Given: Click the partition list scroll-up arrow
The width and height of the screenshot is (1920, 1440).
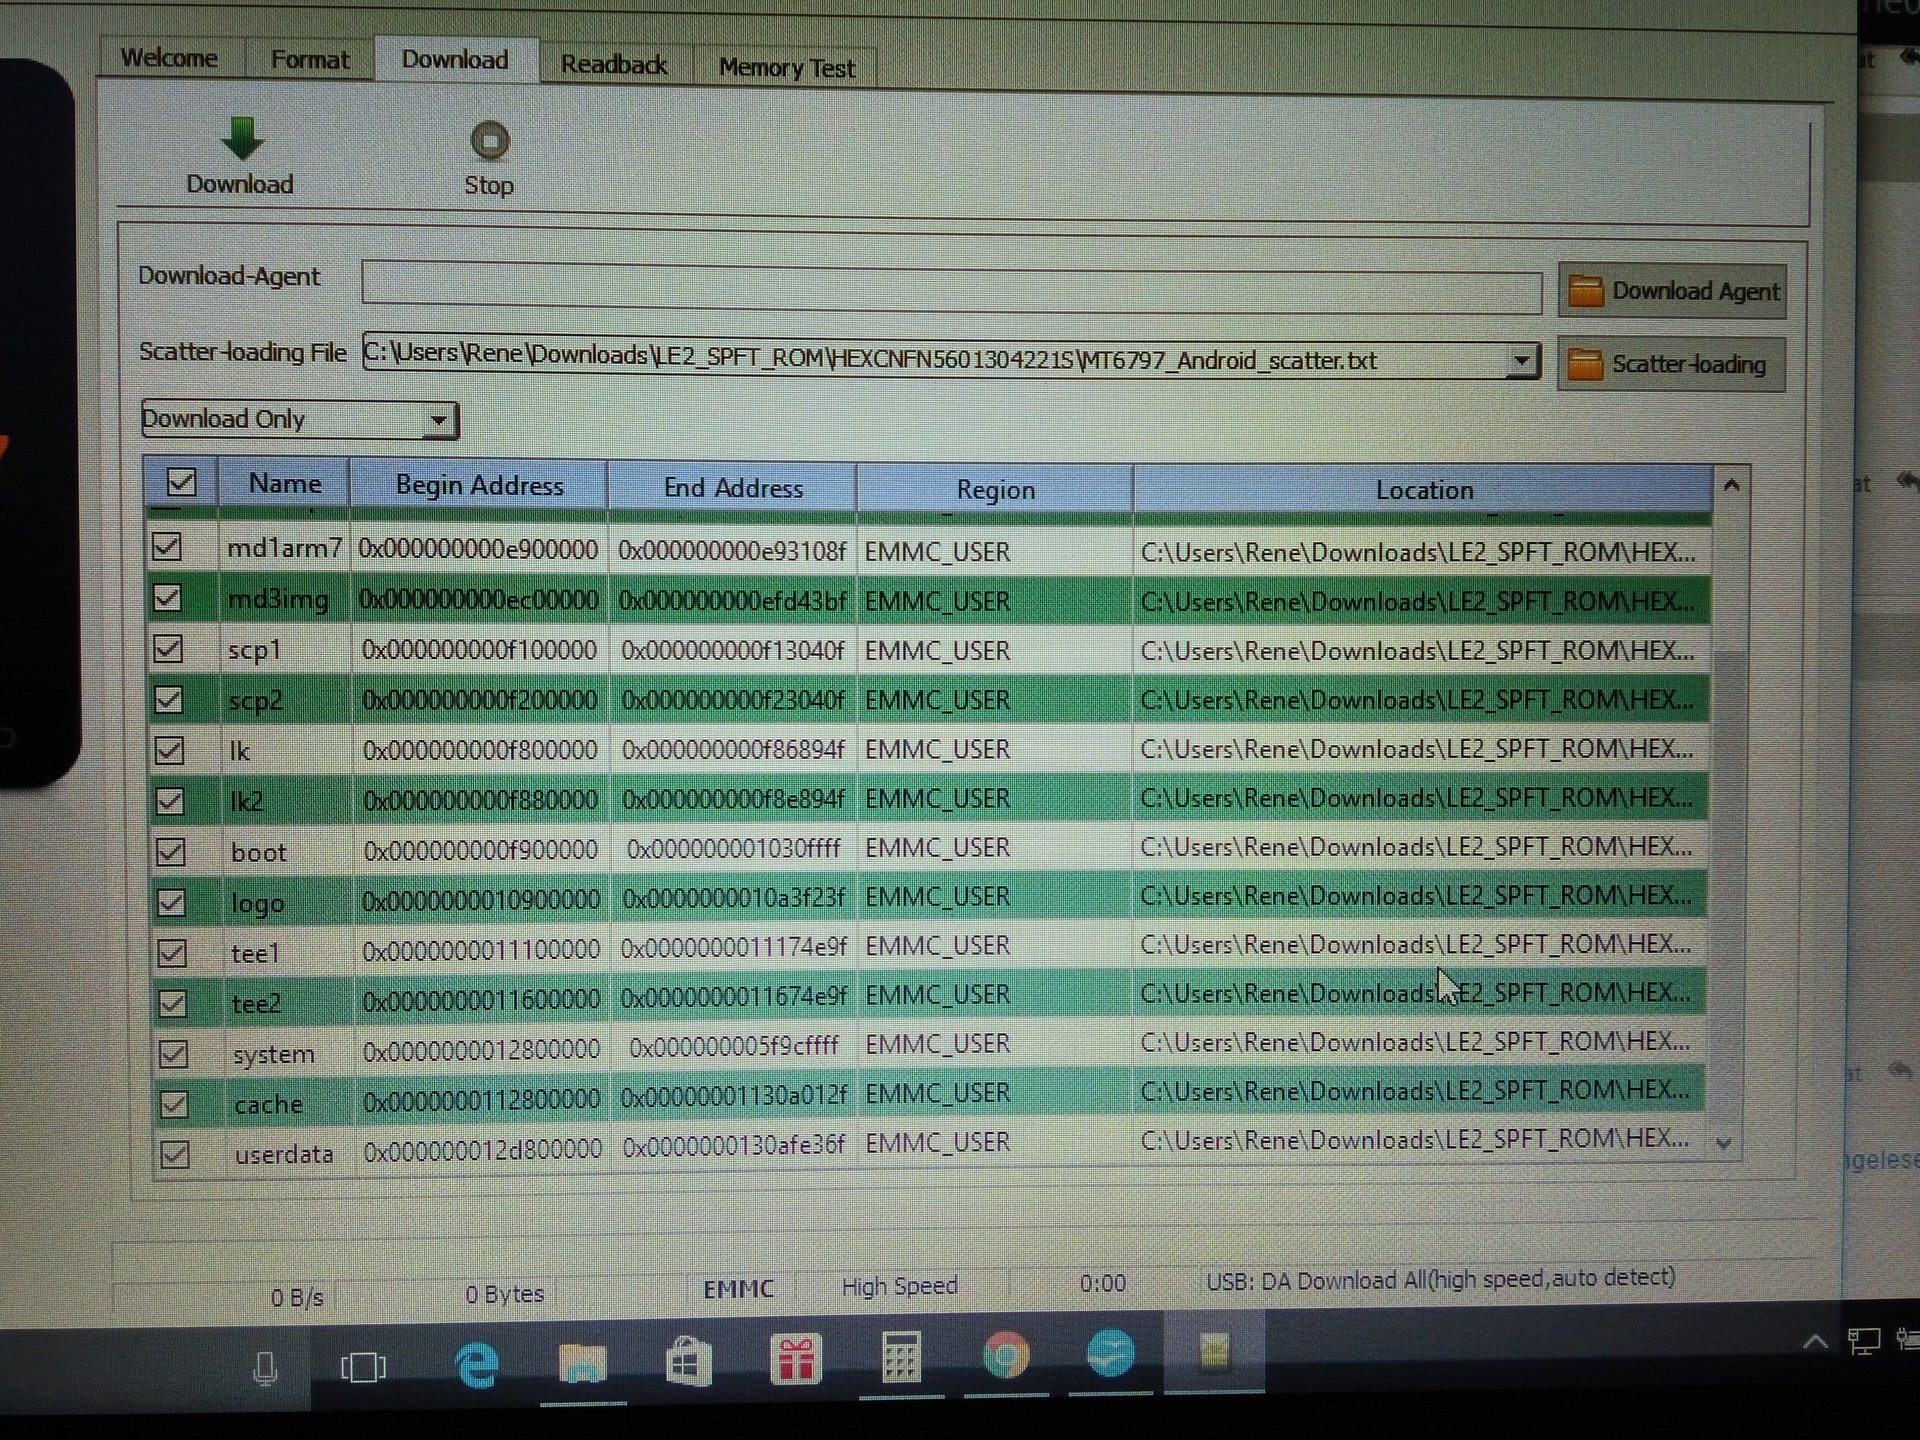Looking at the screenshot, I should [x=1731, y=485].
